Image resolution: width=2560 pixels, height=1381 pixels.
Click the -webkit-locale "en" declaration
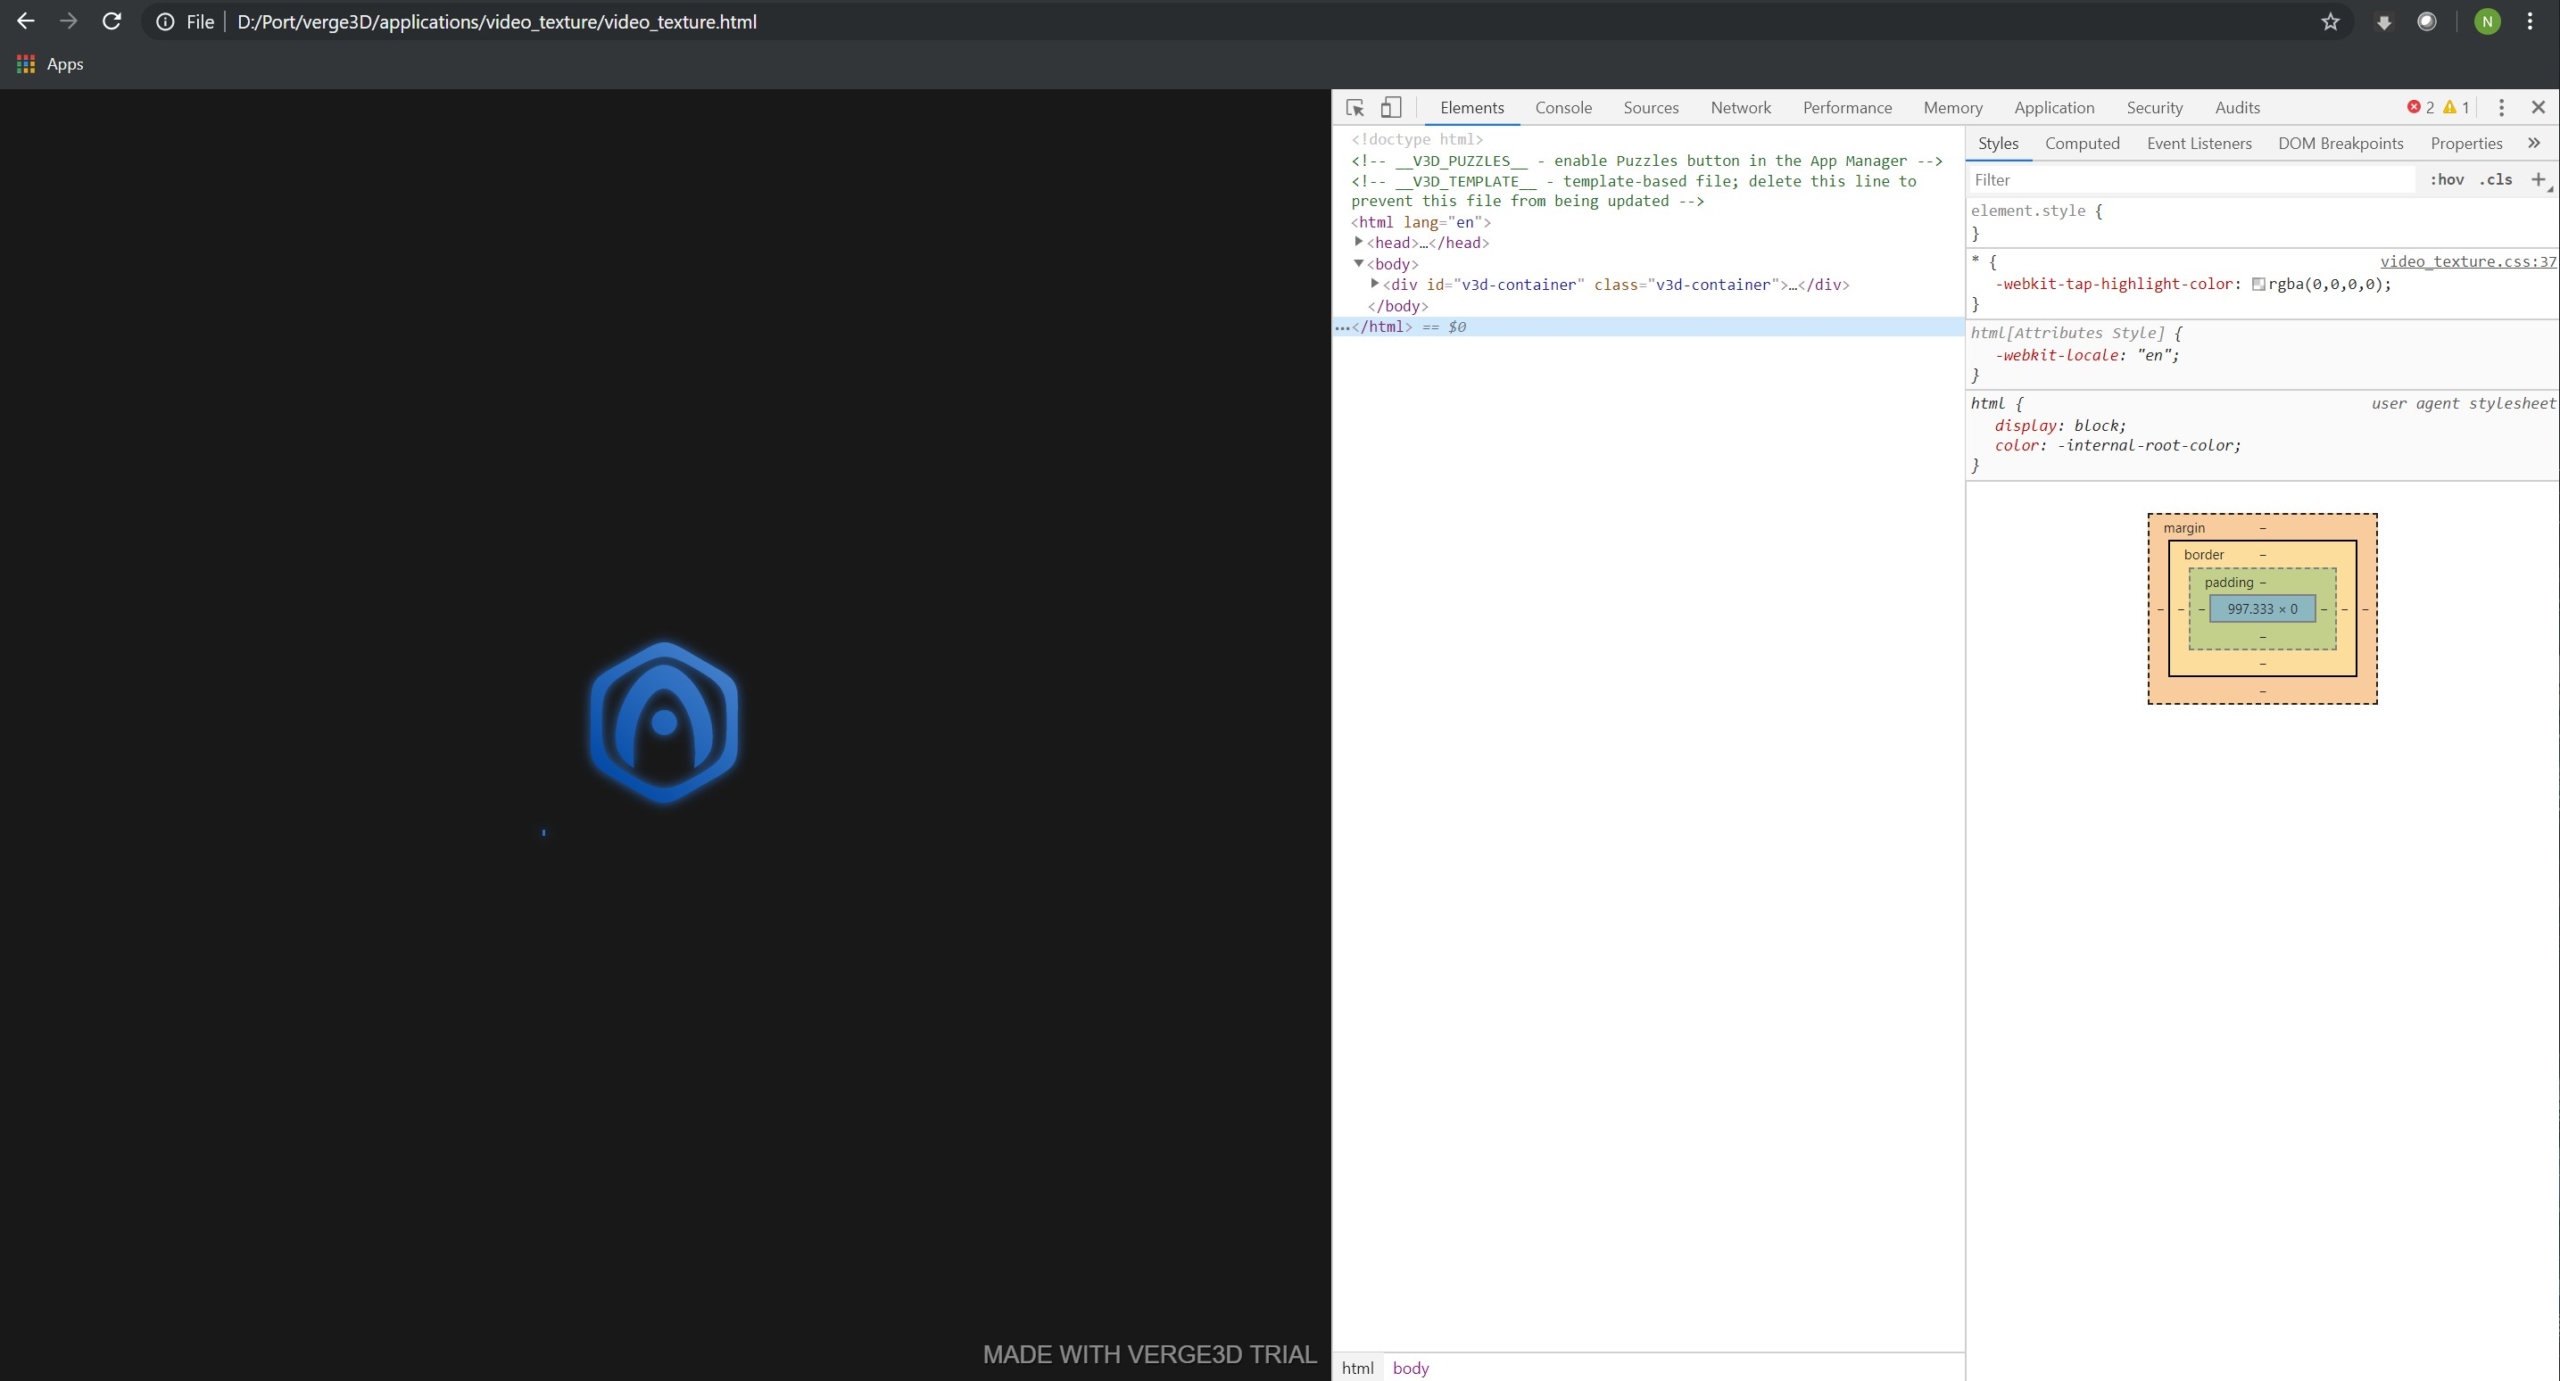2086,355
